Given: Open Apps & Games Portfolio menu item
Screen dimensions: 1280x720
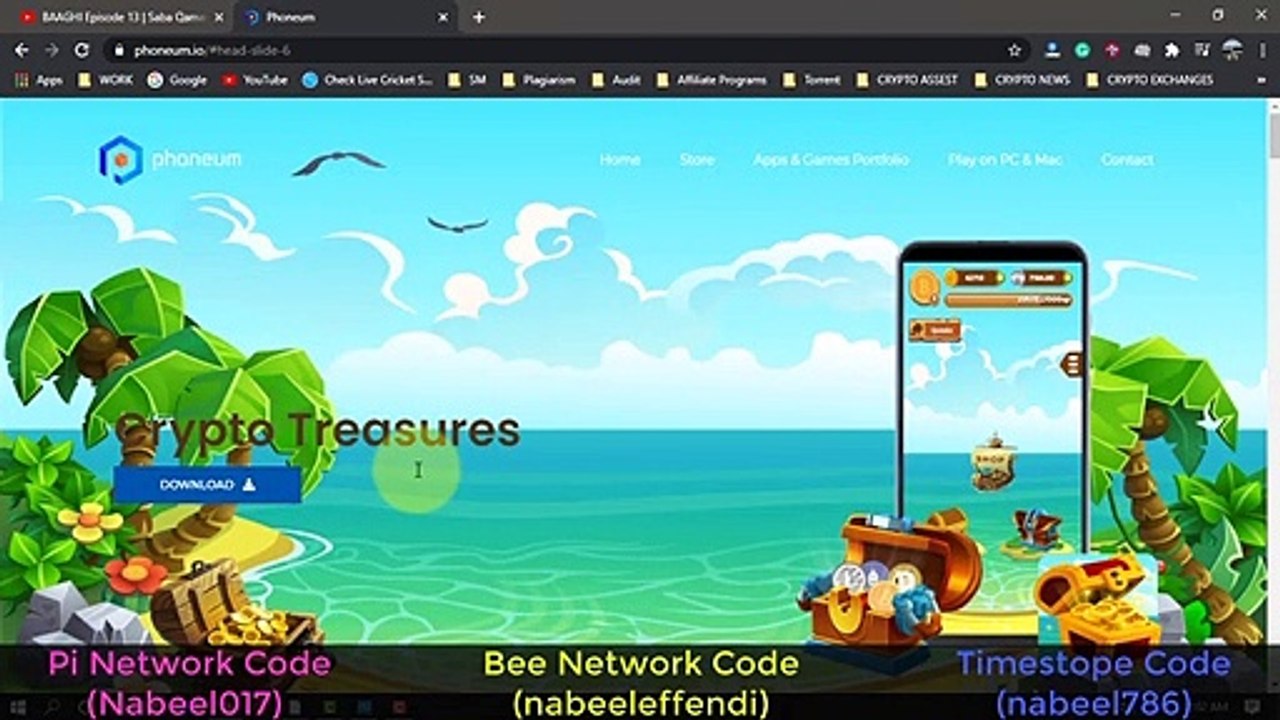Looking at the screenshot, I should (x=831, y=160).
